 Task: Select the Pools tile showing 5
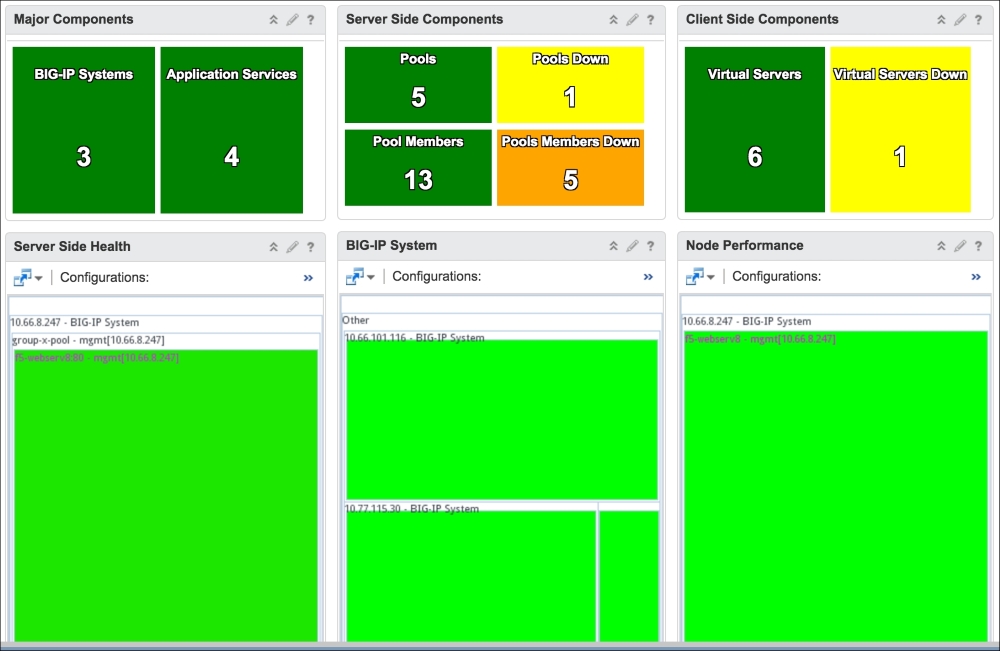pos(418,85)
